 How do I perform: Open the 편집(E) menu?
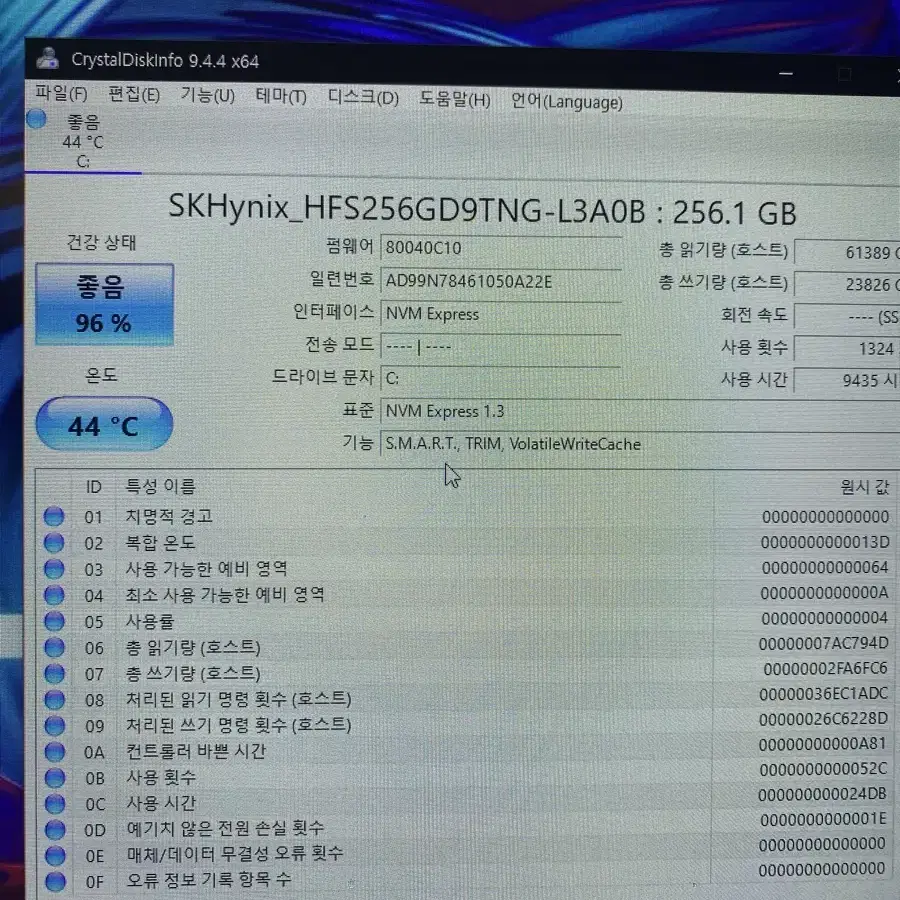pyautogui.click(x=134, y=94)
